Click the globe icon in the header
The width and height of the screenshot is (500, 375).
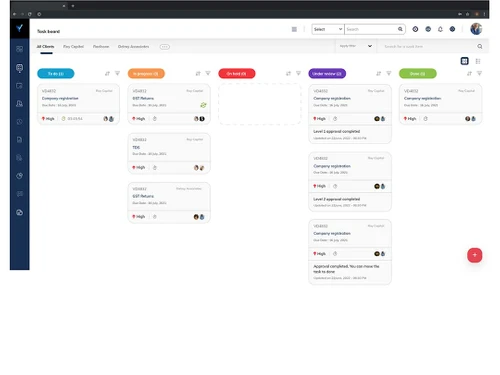tap(428, 29)
